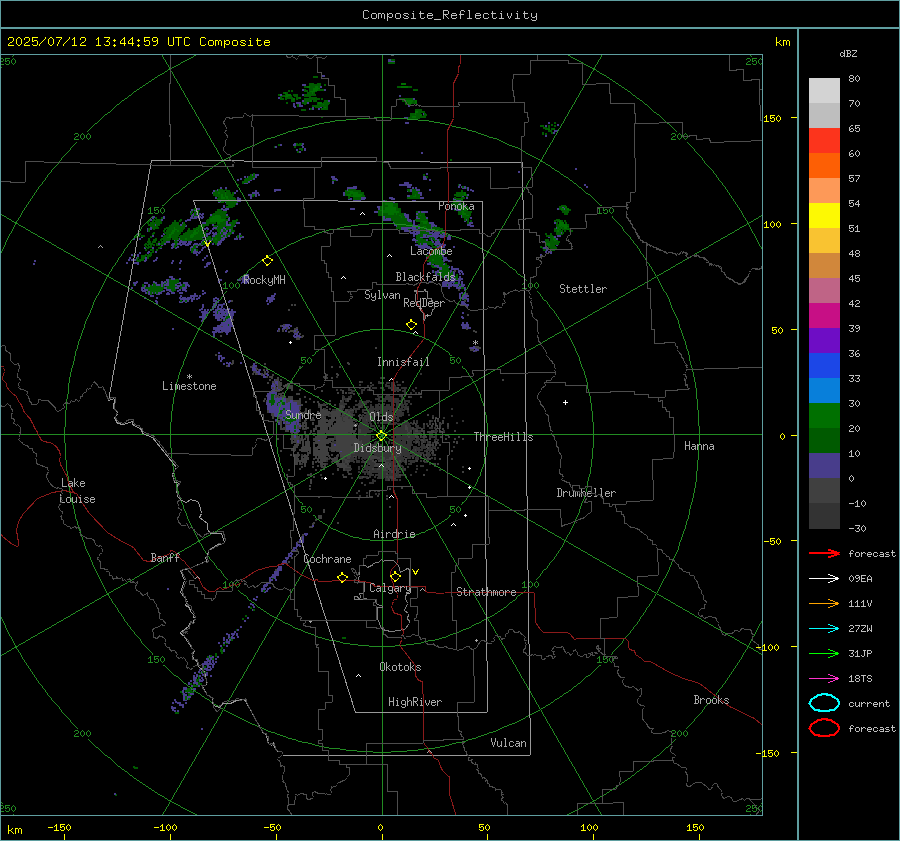Click the yellow diamond marker near RockyMH
Screen dimensions: 900x841
[267, 261]
